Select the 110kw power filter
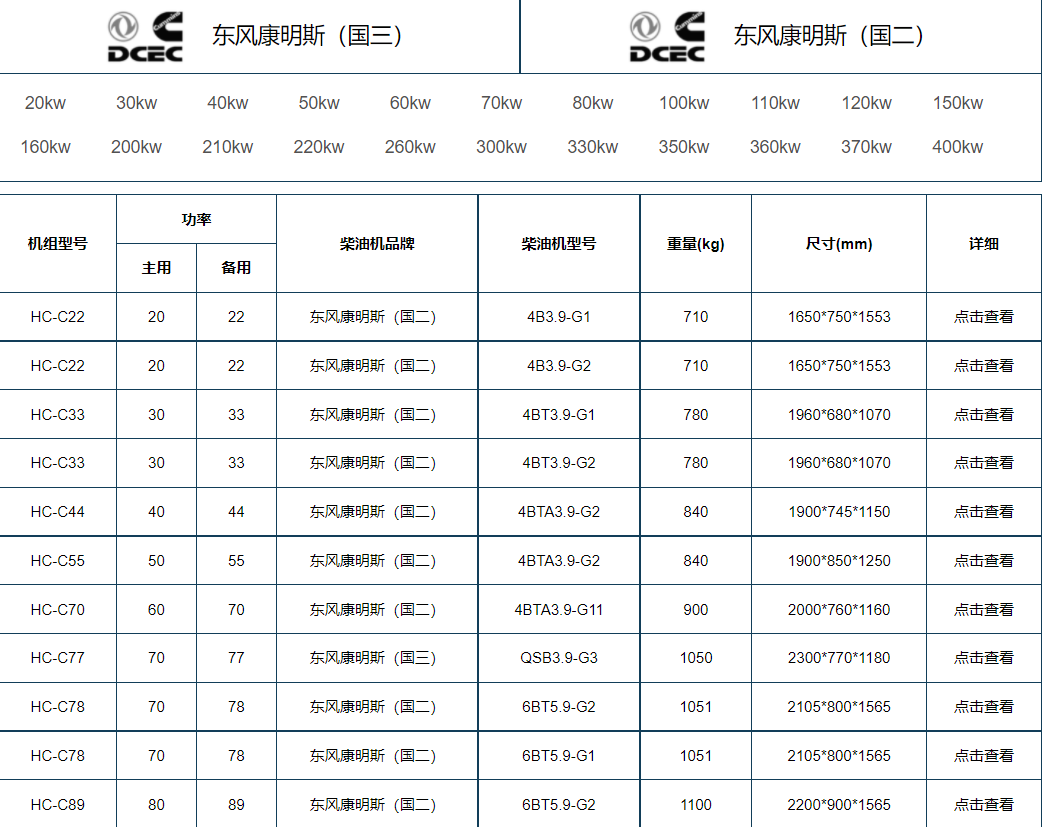Screen dimensions: 1042x827 click(x=775, y=103)
